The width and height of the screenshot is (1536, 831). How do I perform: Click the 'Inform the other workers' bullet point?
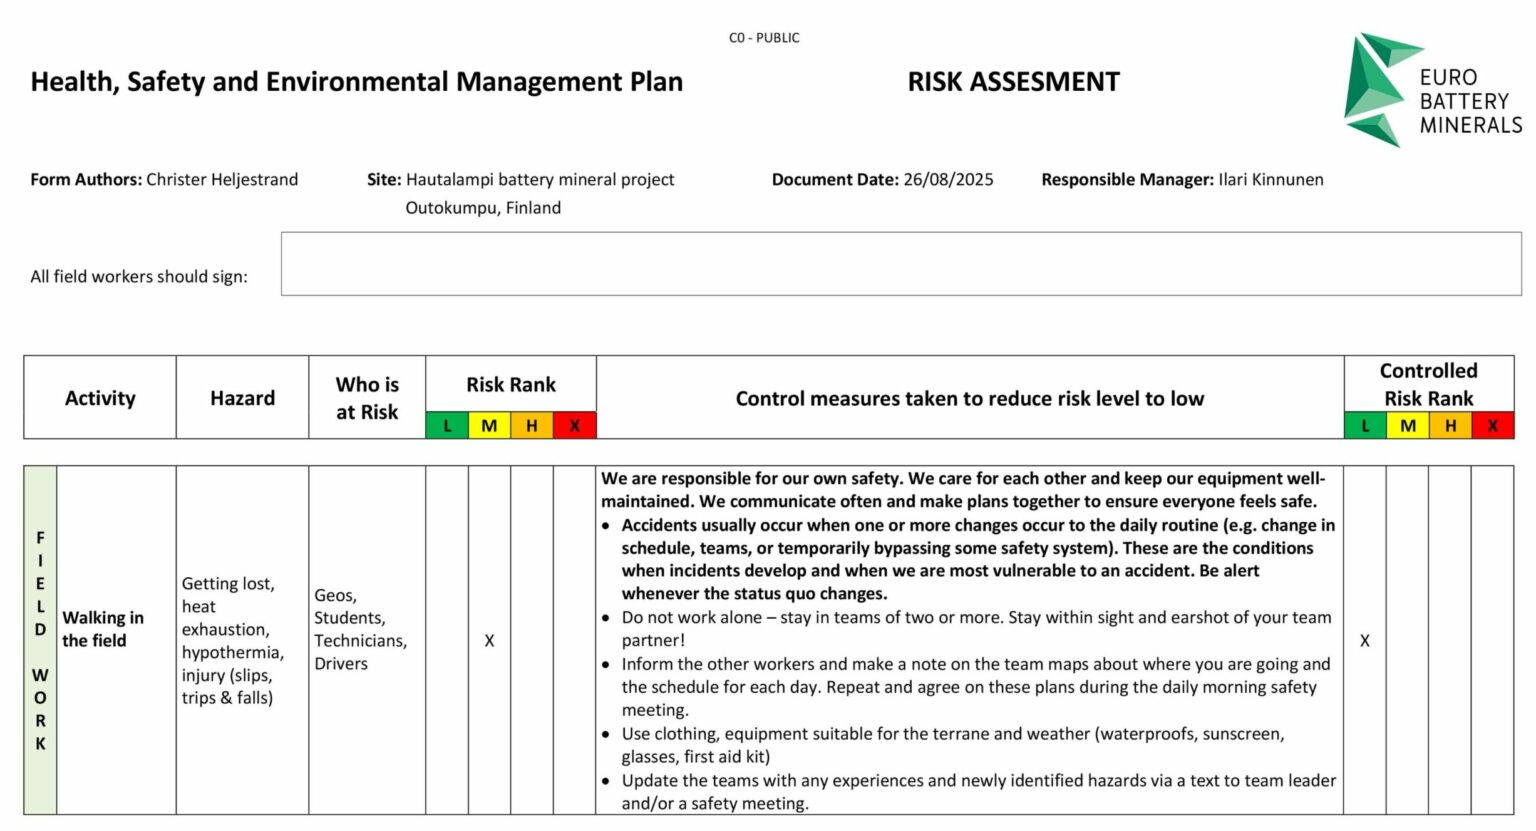[966, 687]
